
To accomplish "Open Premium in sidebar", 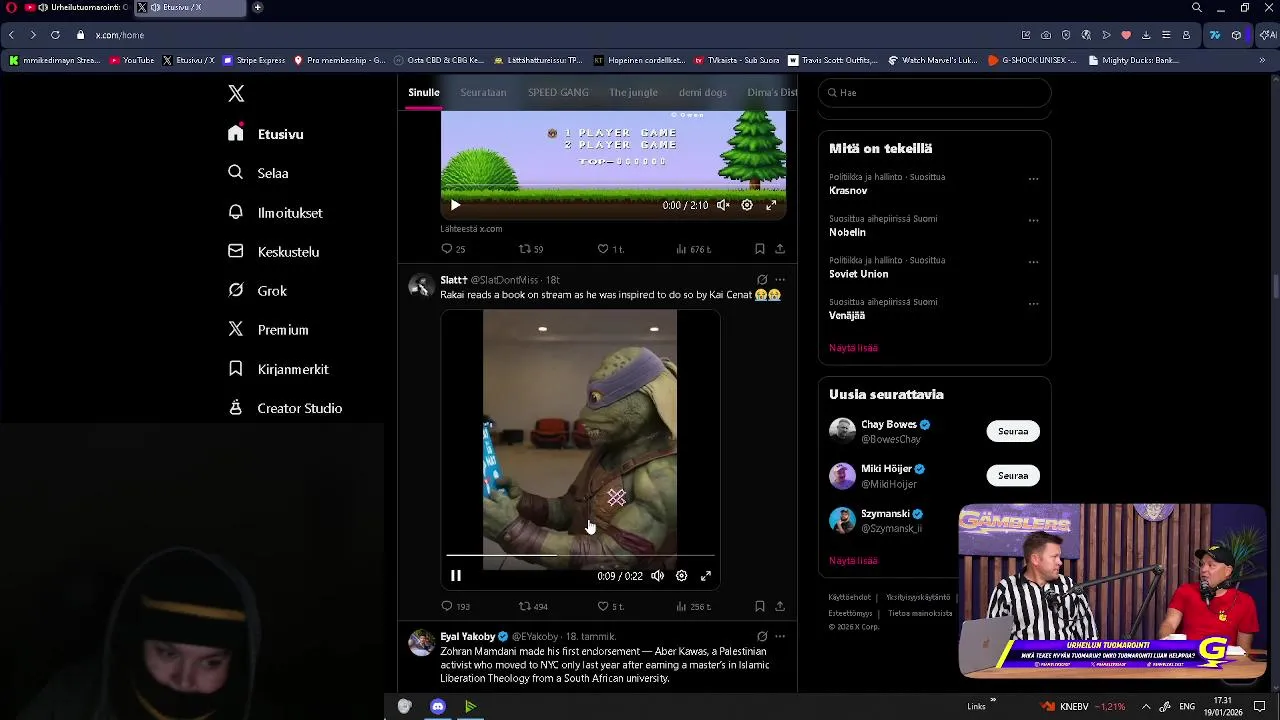I will coord(268,330).
